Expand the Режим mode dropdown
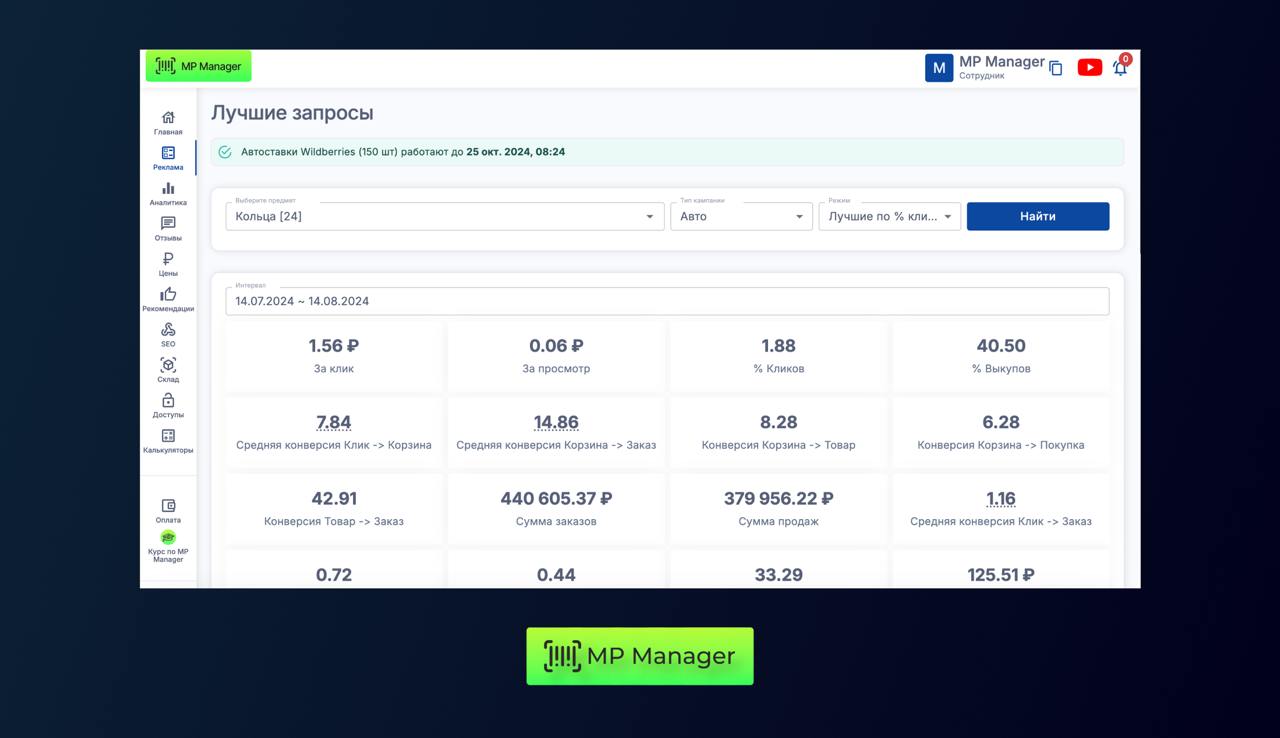The height and width of the screenshot is (738, 1280). [x=889, y=216]
